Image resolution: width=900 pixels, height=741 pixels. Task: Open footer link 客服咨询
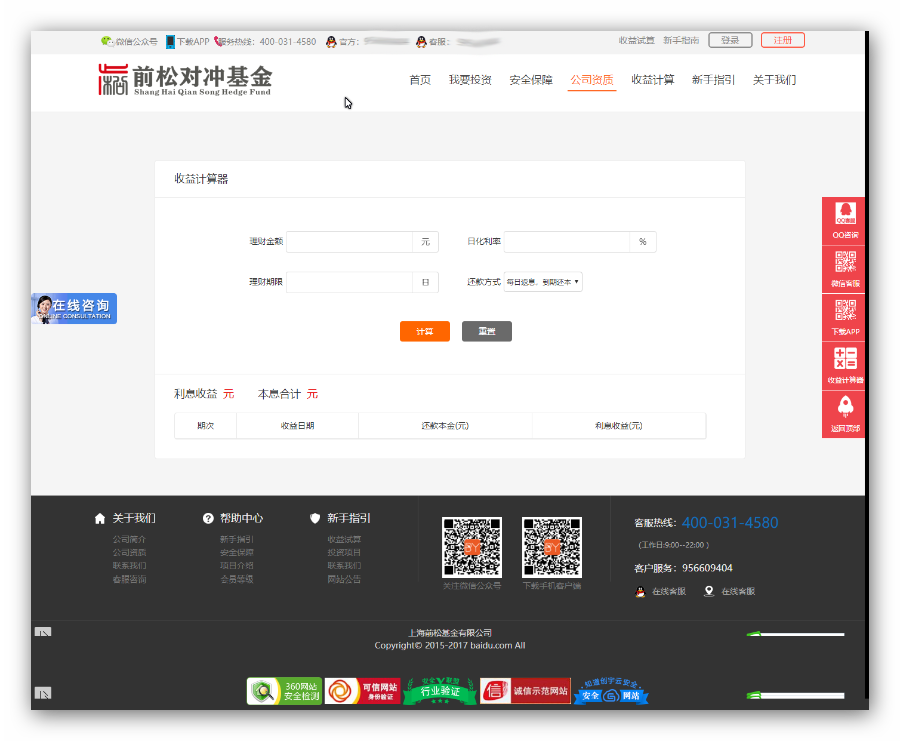[x=129, y=580]
